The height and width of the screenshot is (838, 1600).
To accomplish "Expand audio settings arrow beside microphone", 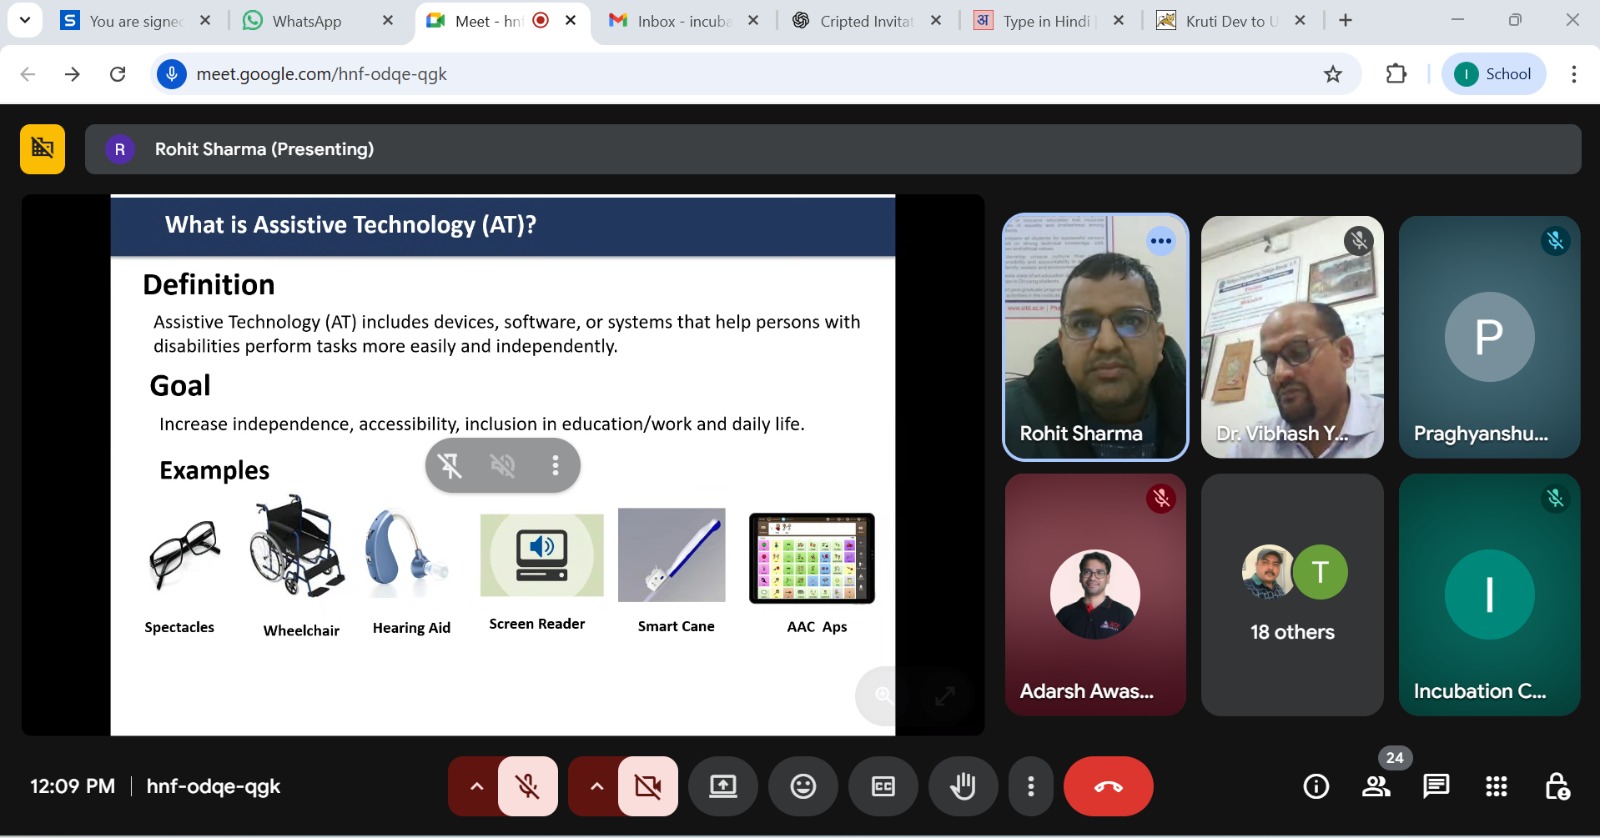I will point(477,787).
